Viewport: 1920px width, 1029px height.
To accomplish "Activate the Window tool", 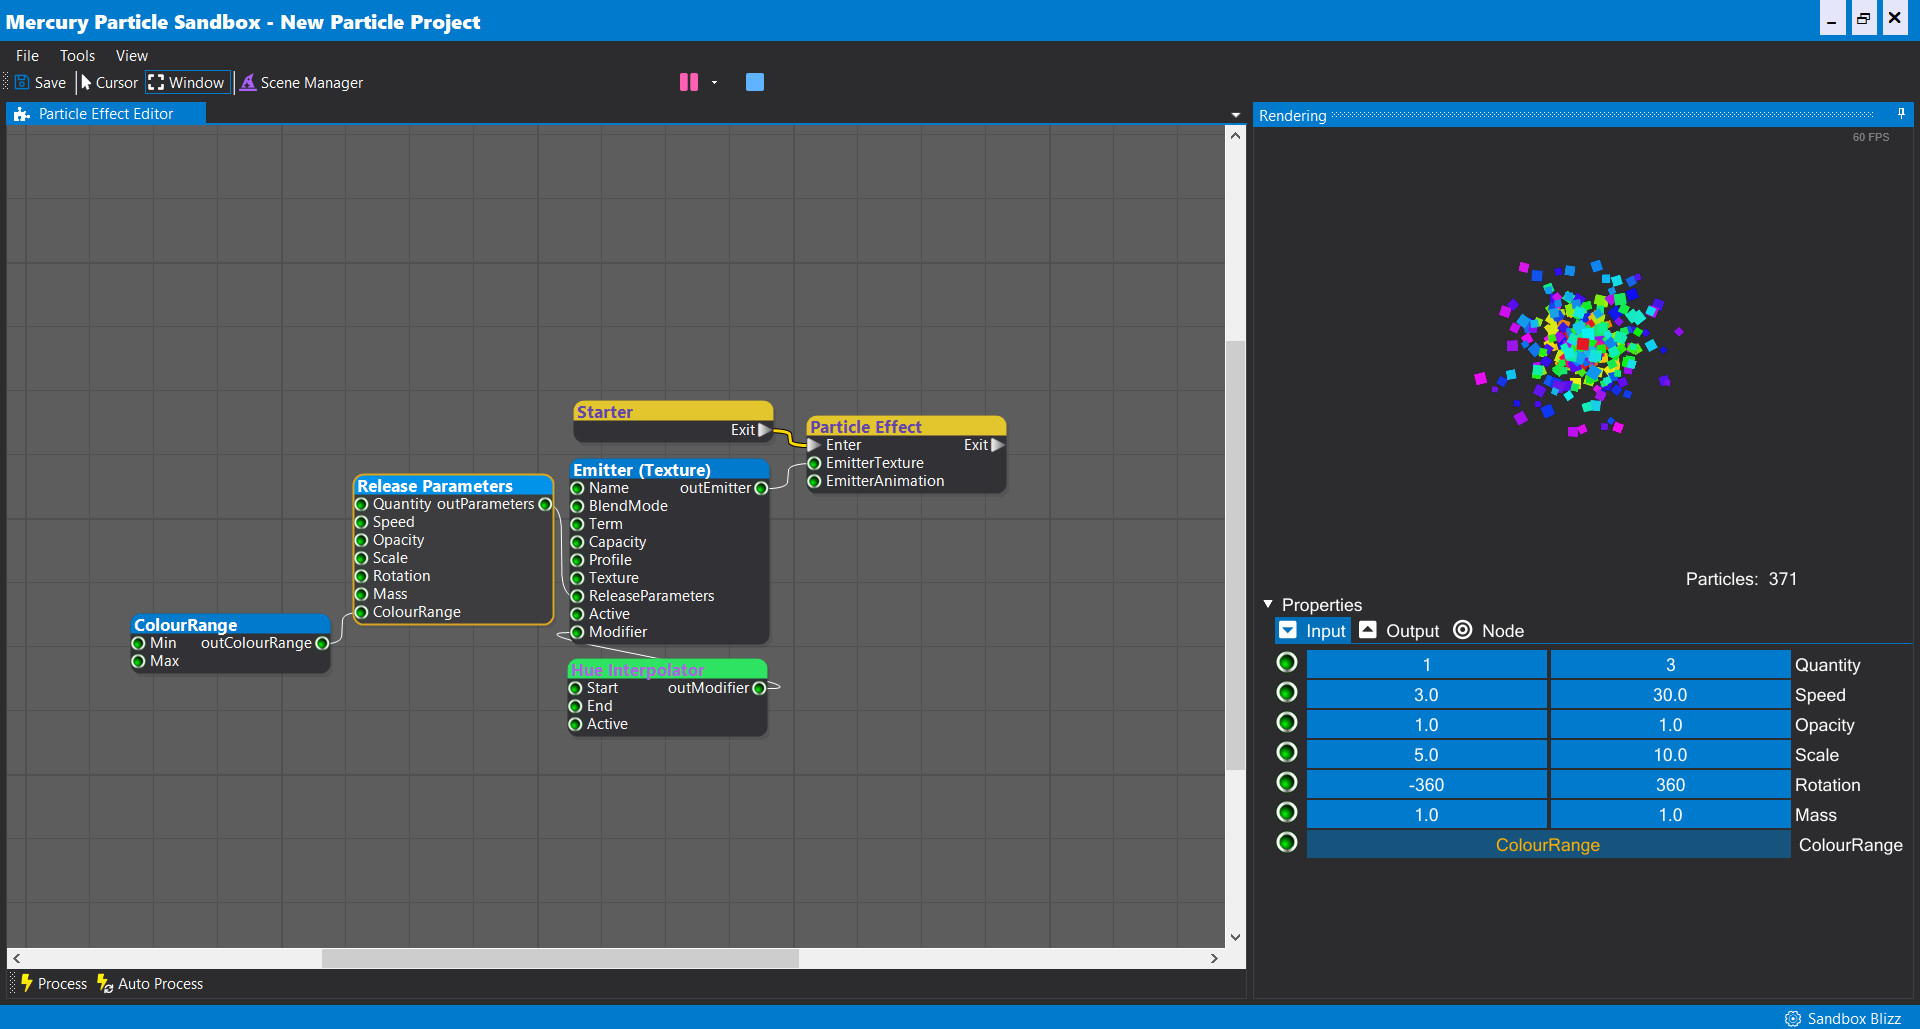I will click(x=186, y=83).
